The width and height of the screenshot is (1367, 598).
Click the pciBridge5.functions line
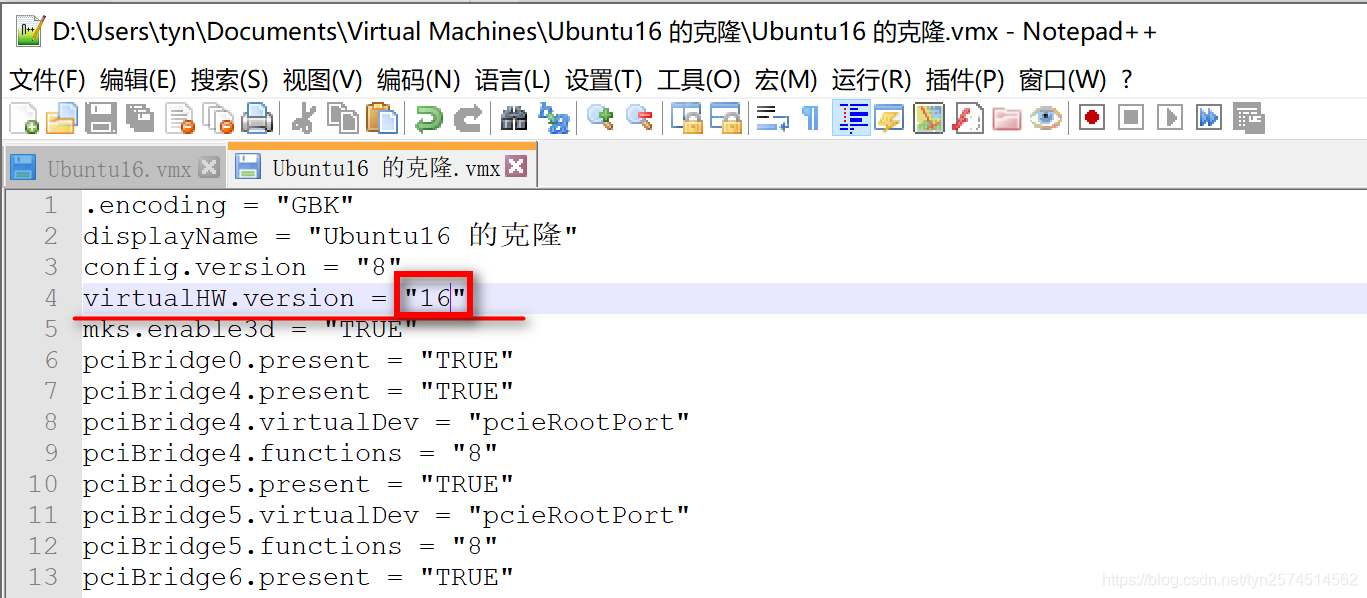pos(290,546)
